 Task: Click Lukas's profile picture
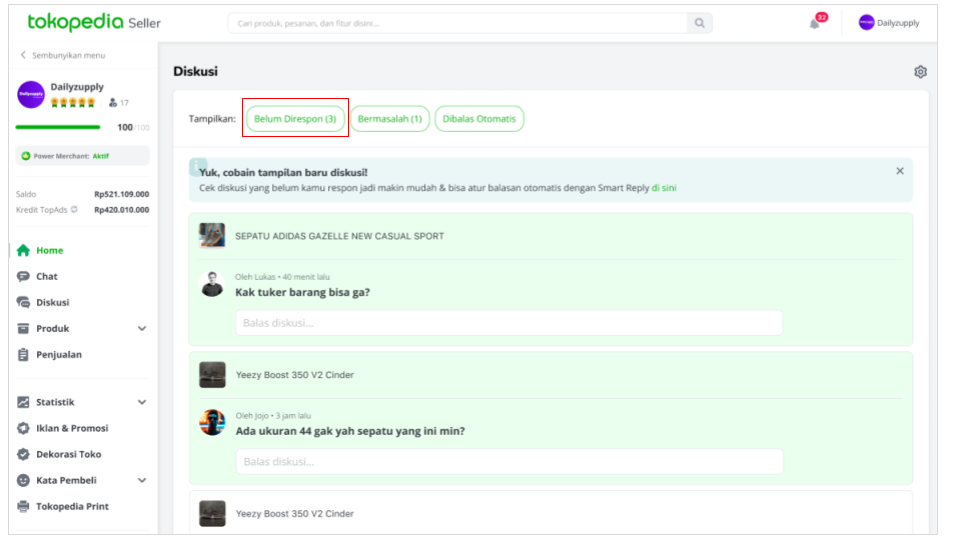click(x=212, y=284)
